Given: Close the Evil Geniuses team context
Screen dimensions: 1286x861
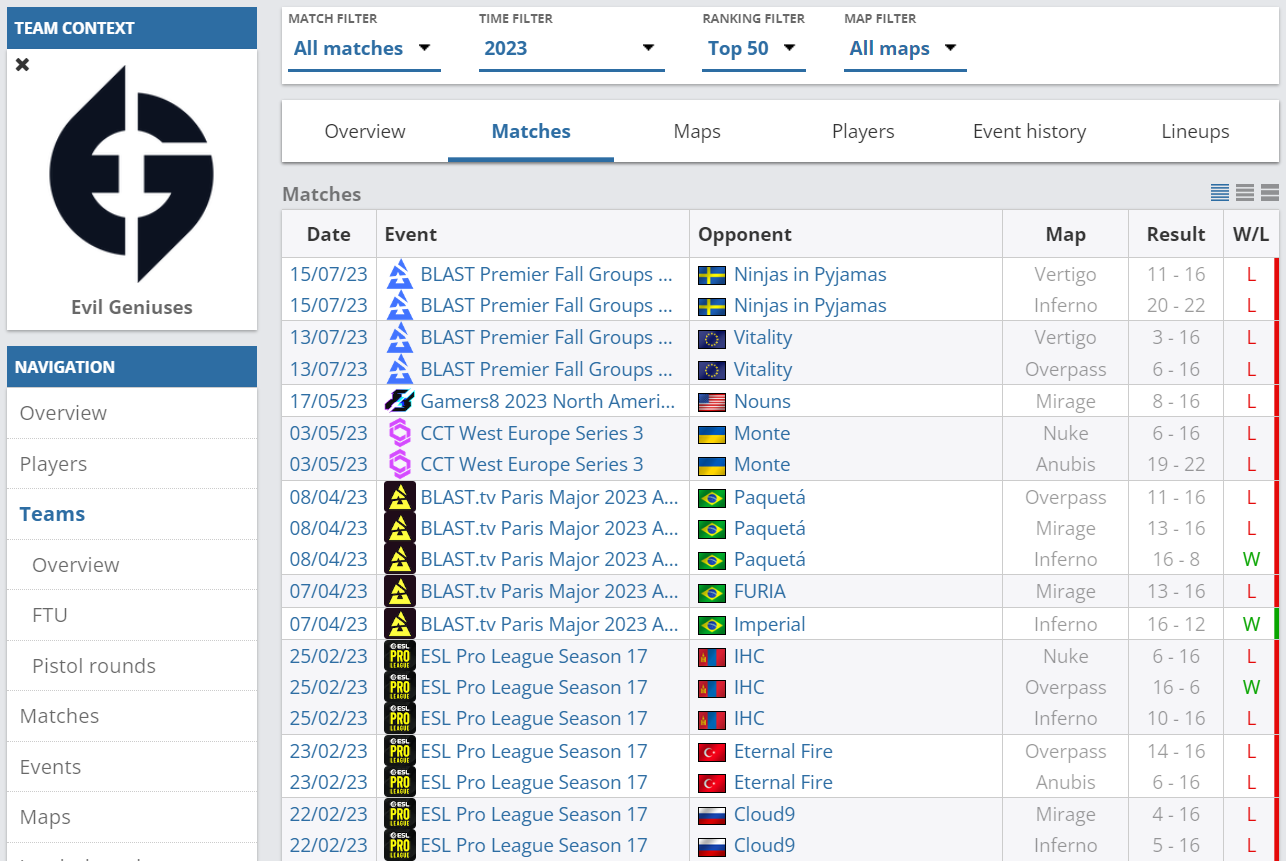Looking at the screenshot, I should pos(22,64).
